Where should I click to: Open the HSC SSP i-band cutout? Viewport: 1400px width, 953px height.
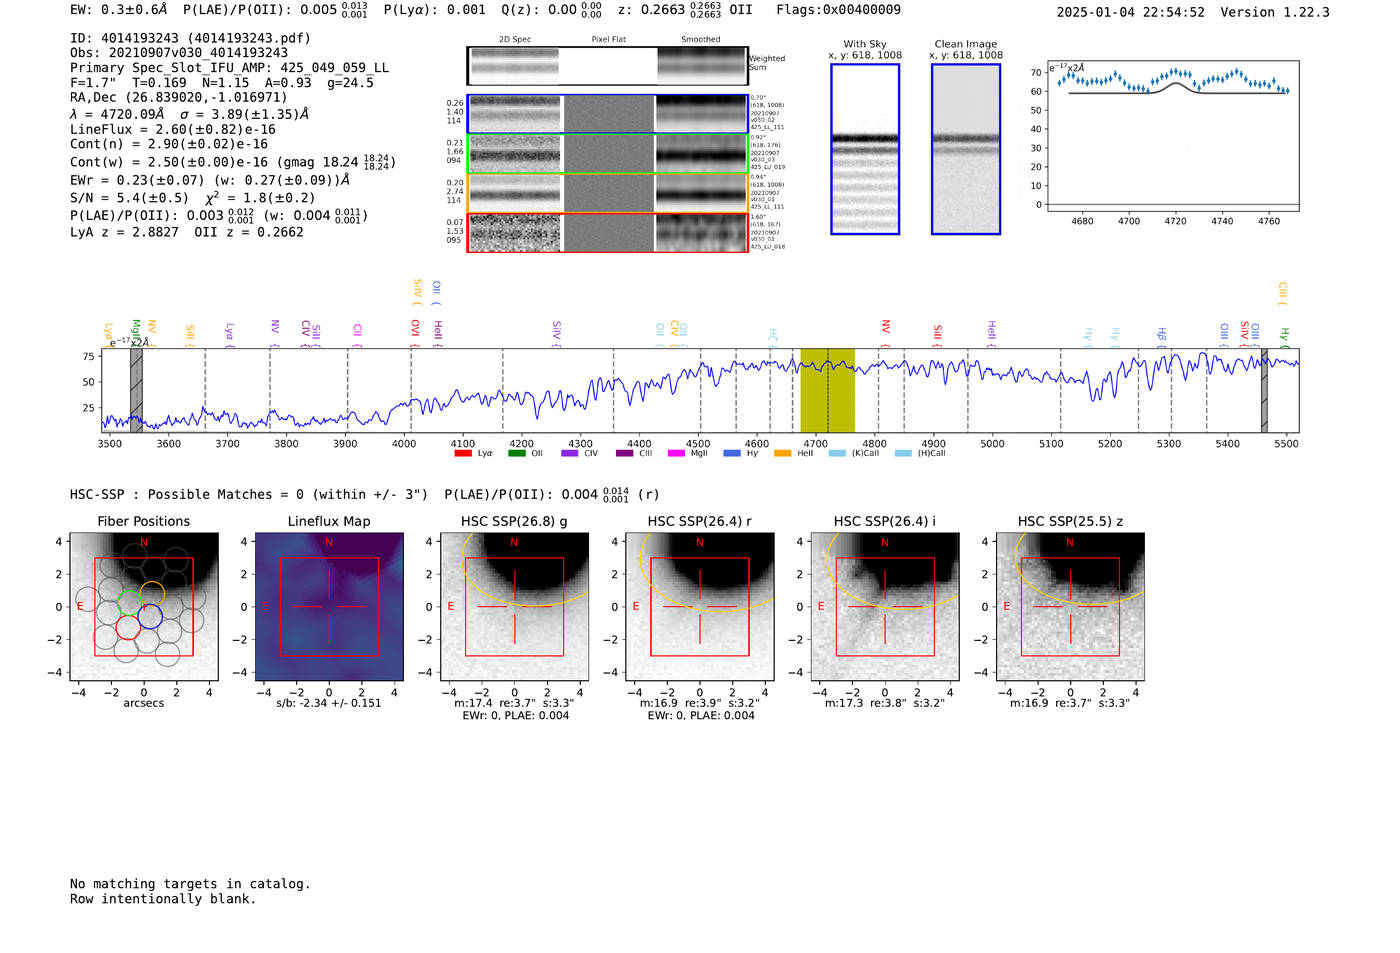click(x=885, y=608)
